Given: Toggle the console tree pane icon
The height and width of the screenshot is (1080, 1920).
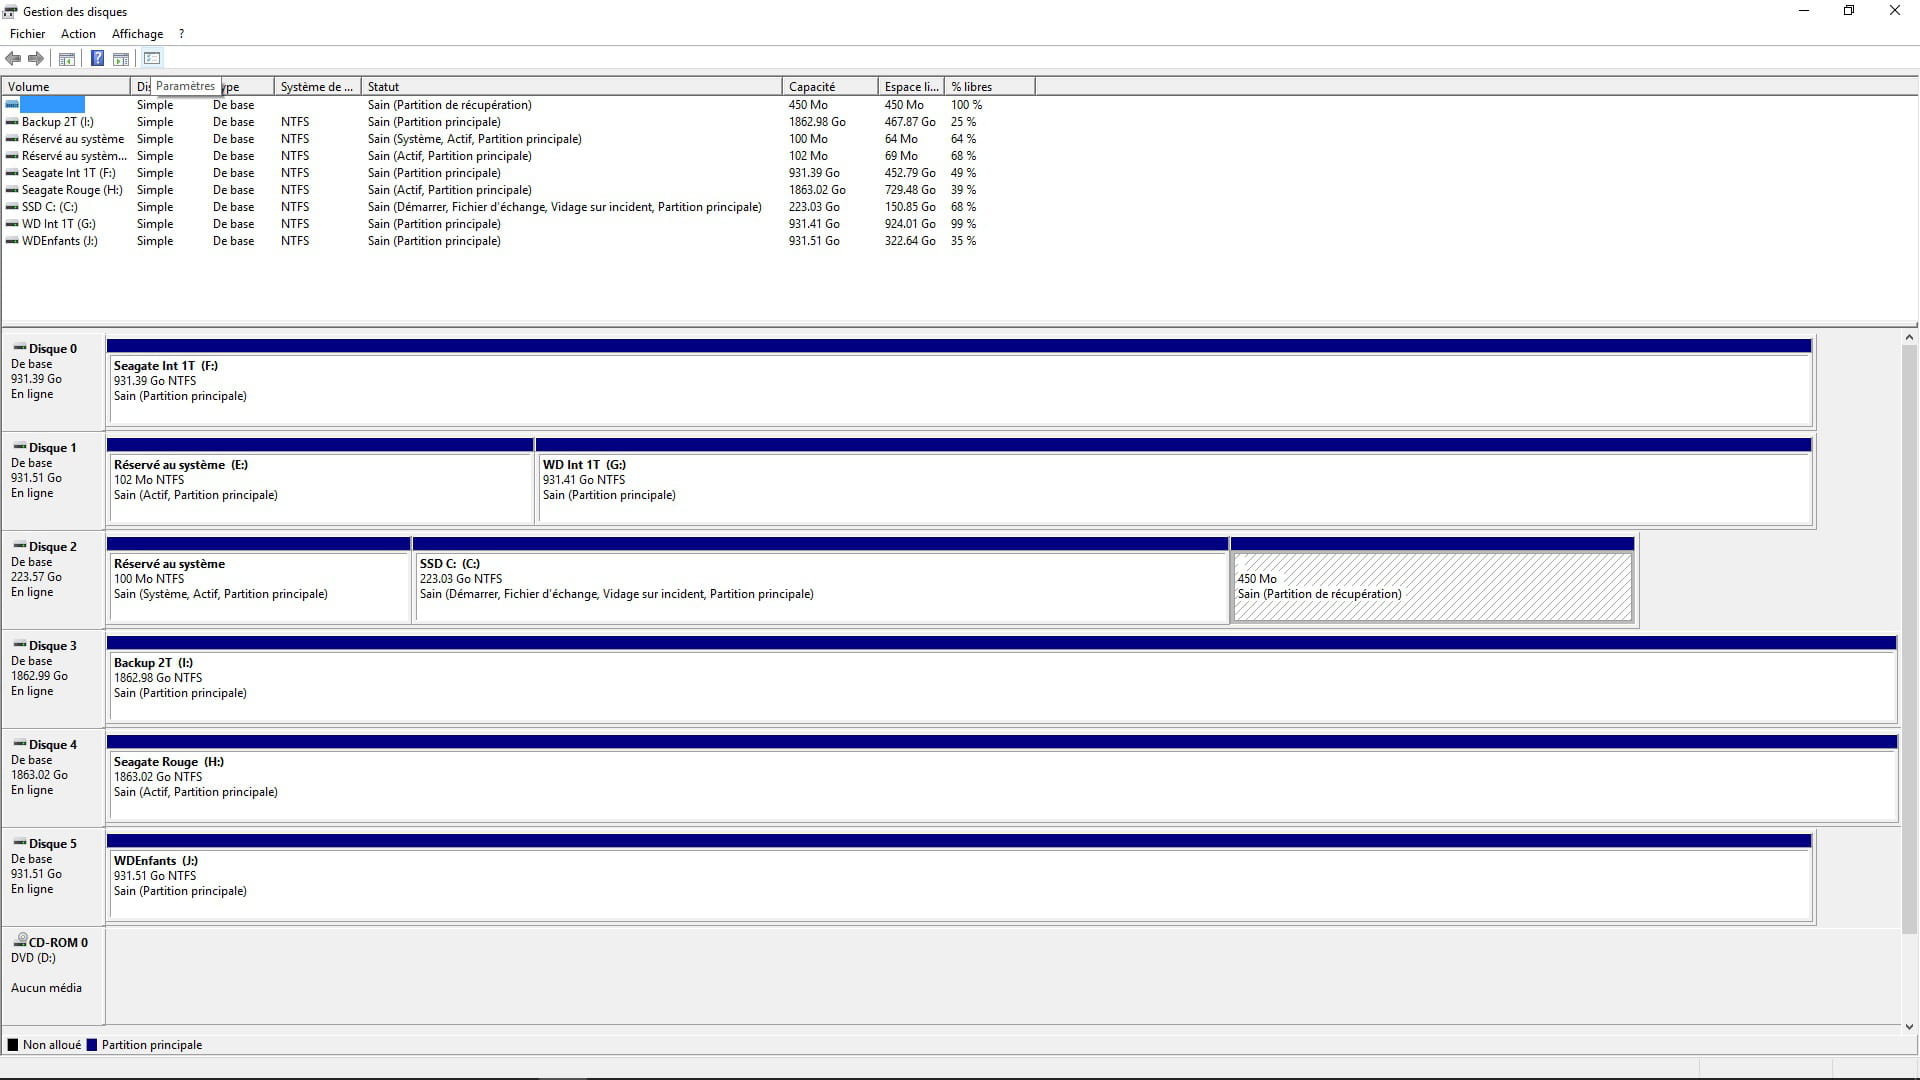Looking at the screenshot, I should (x=67, y=59).
